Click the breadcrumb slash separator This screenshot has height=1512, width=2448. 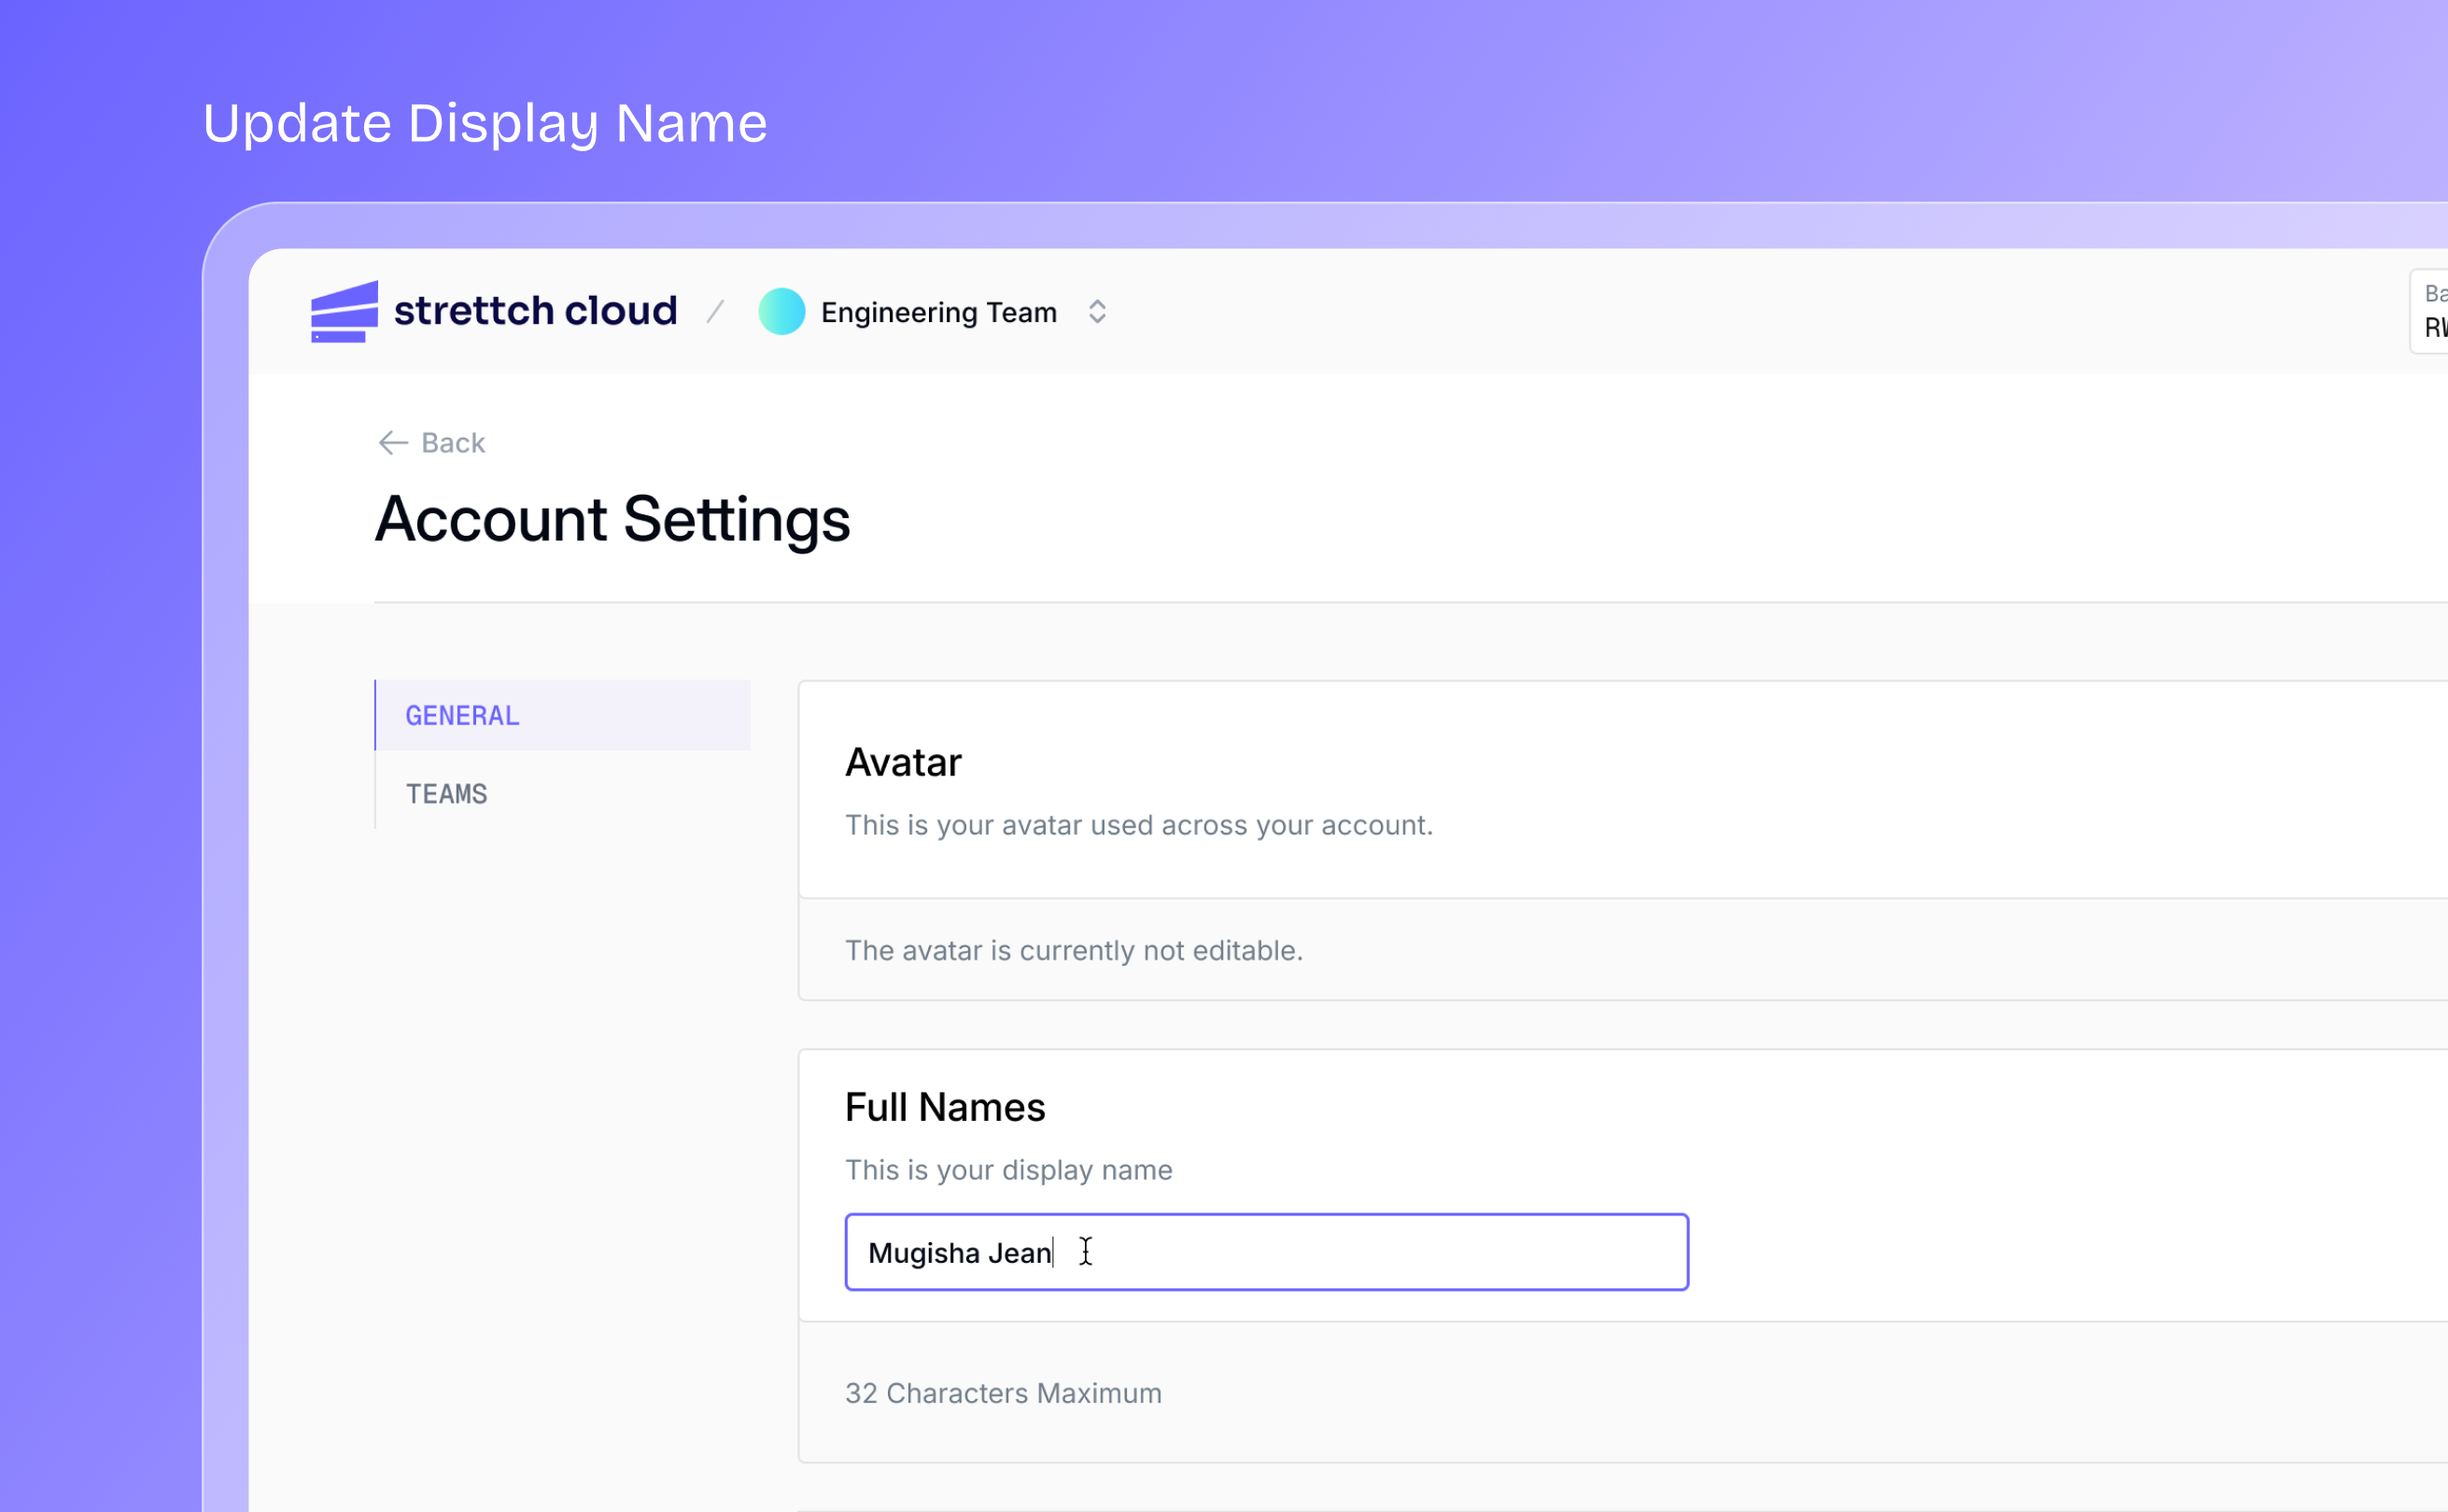point(716,312)
